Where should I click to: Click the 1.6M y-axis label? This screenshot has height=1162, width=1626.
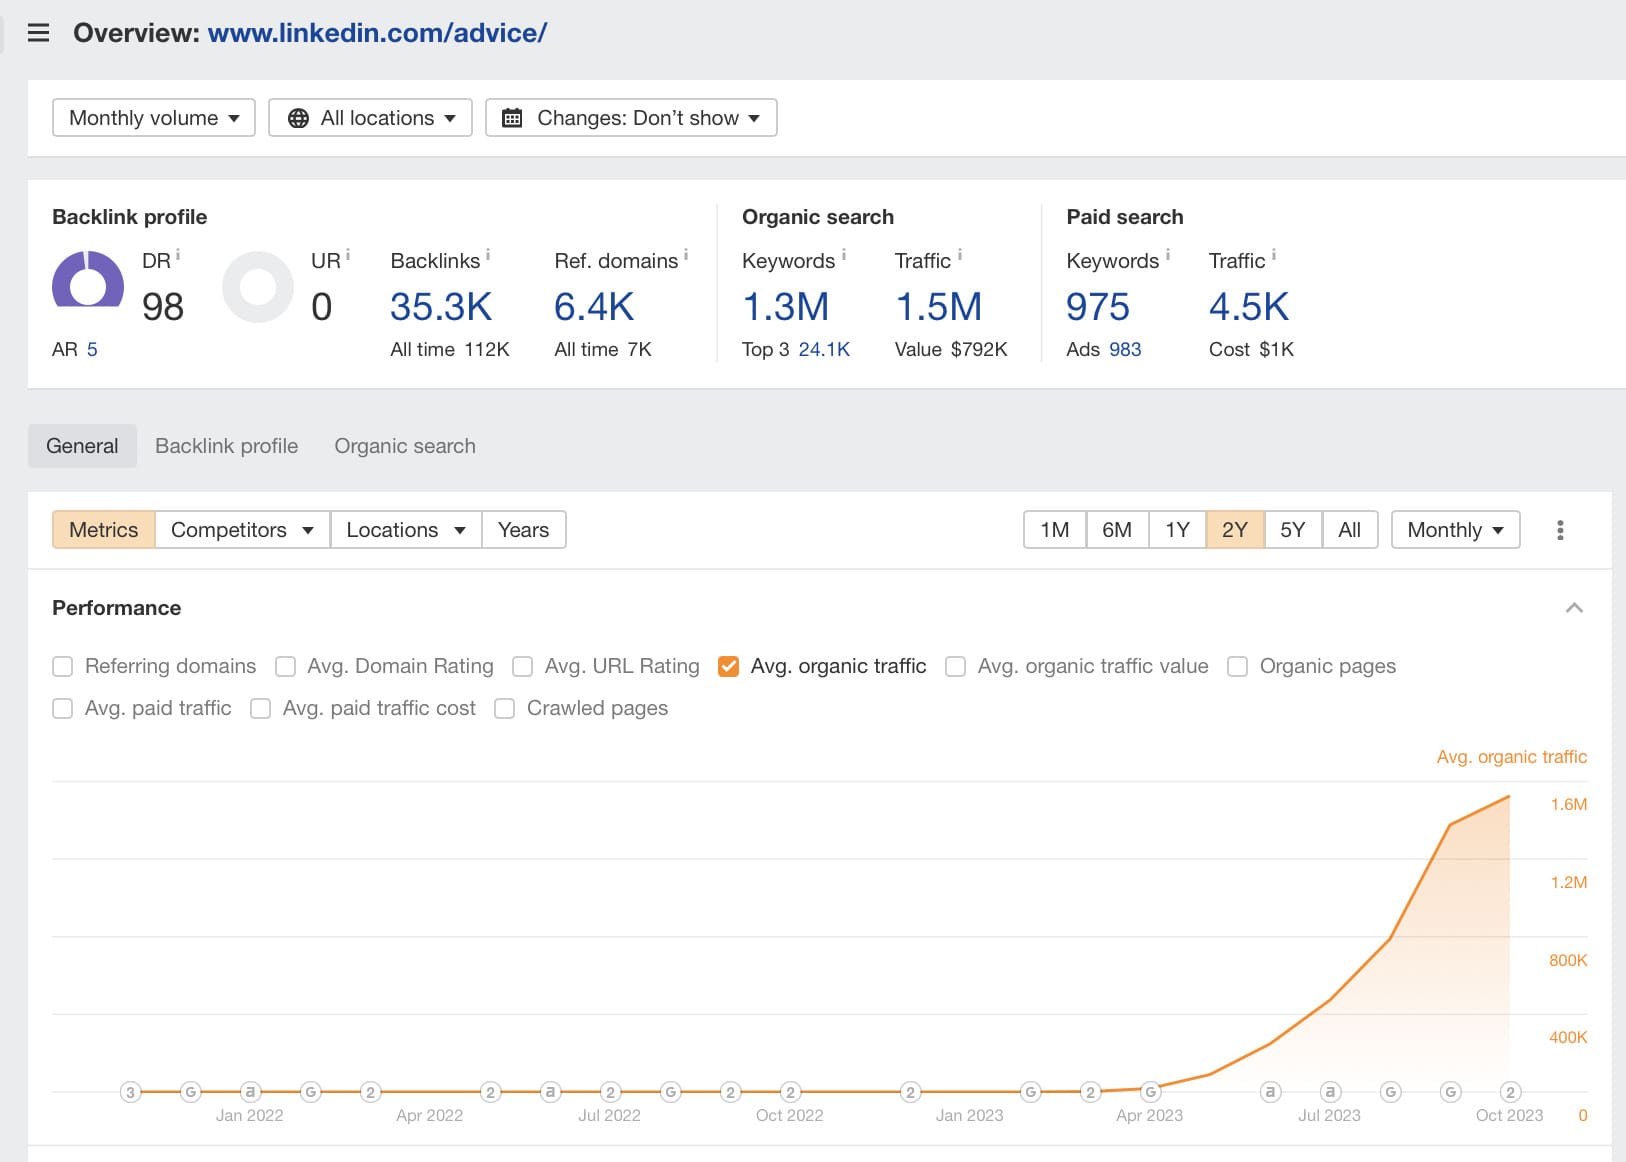pos(1569,804)
